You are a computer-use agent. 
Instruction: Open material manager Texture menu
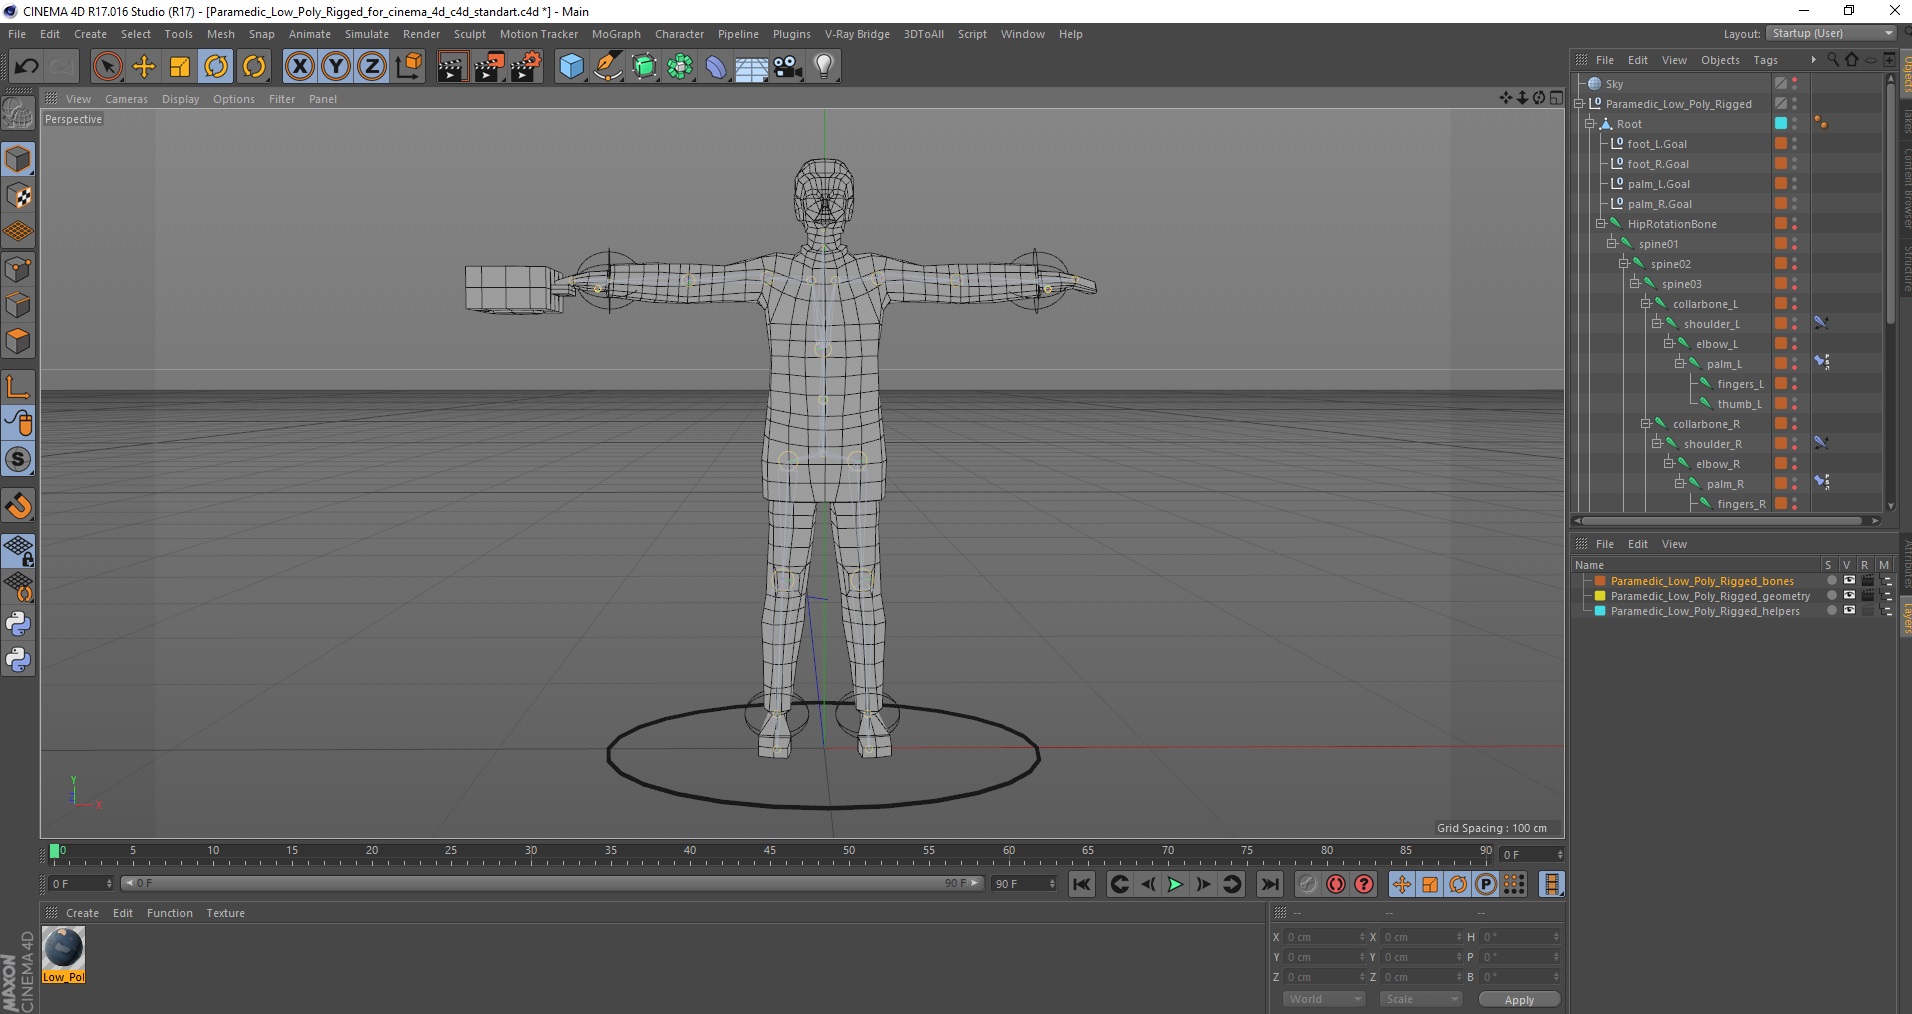click(225, 913)
